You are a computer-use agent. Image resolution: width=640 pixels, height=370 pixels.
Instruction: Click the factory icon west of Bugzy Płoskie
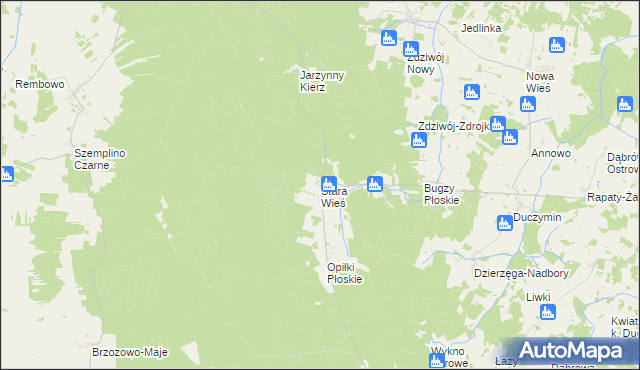pyautogui.click(x=375, y=184)
